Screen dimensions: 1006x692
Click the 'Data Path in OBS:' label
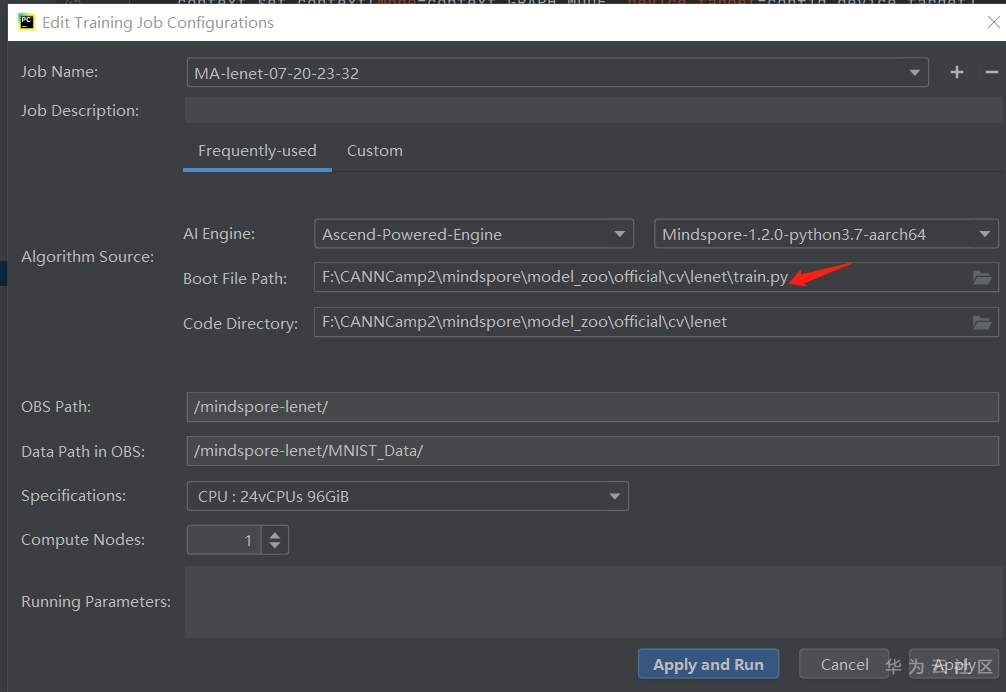click(83, 451)
